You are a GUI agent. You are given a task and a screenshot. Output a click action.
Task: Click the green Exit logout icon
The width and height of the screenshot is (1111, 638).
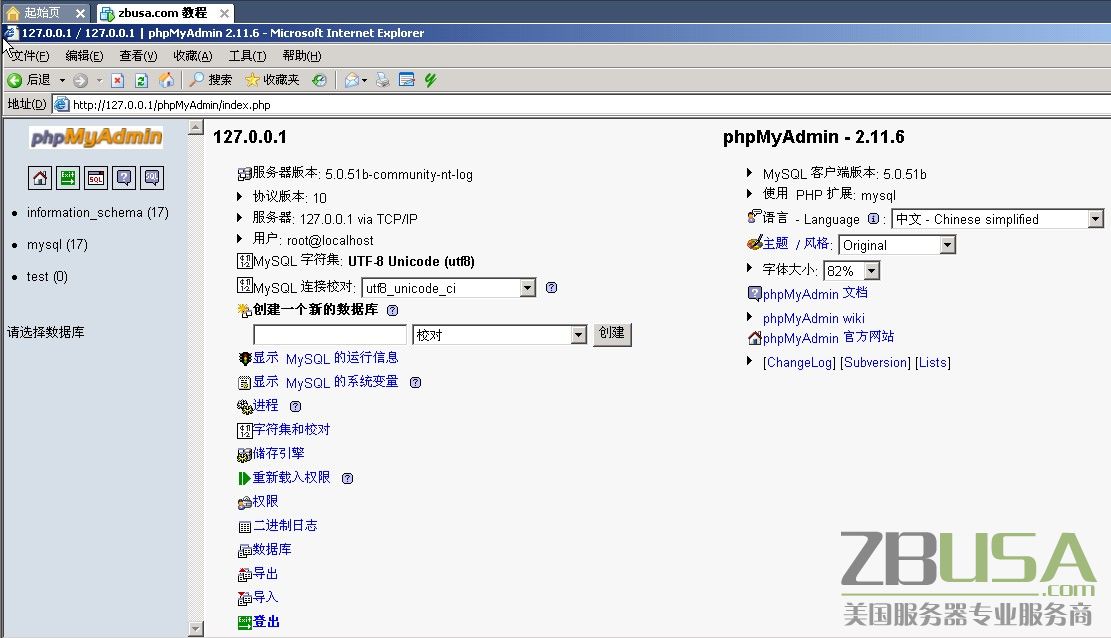(x=68, y=178)
